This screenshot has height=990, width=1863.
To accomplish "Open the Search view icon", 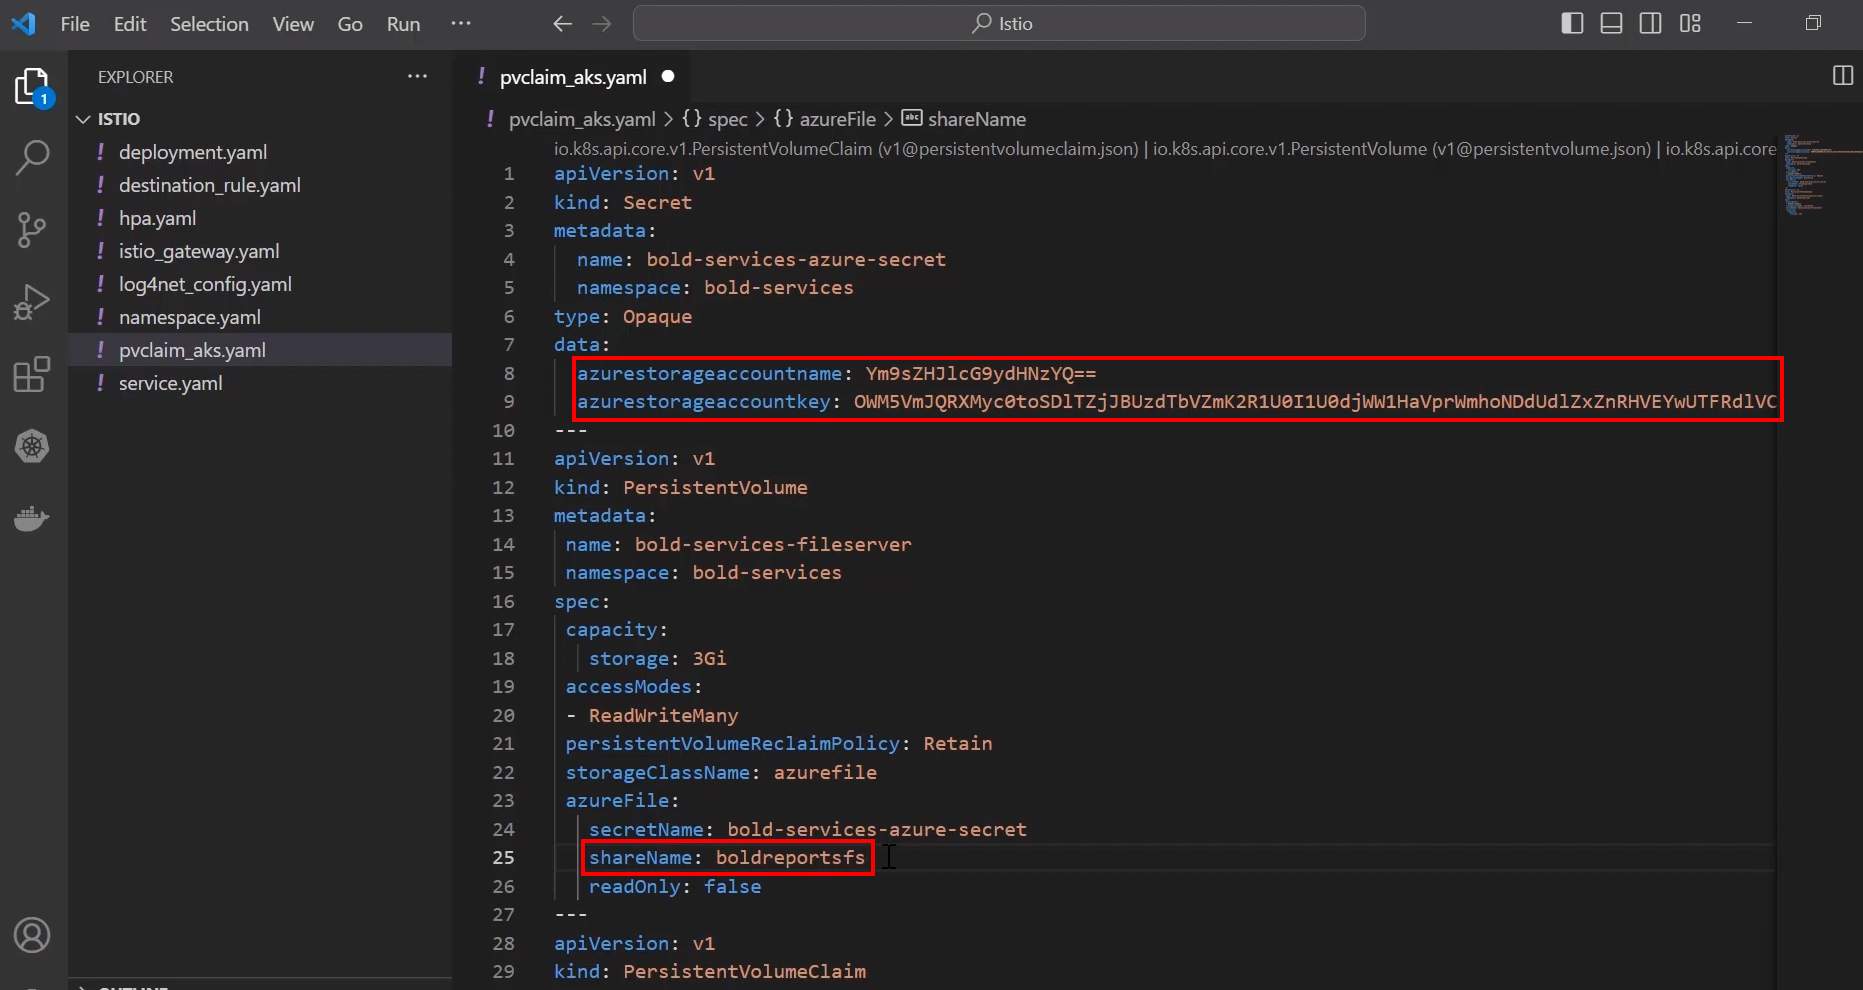I will [x=32, y=157].
